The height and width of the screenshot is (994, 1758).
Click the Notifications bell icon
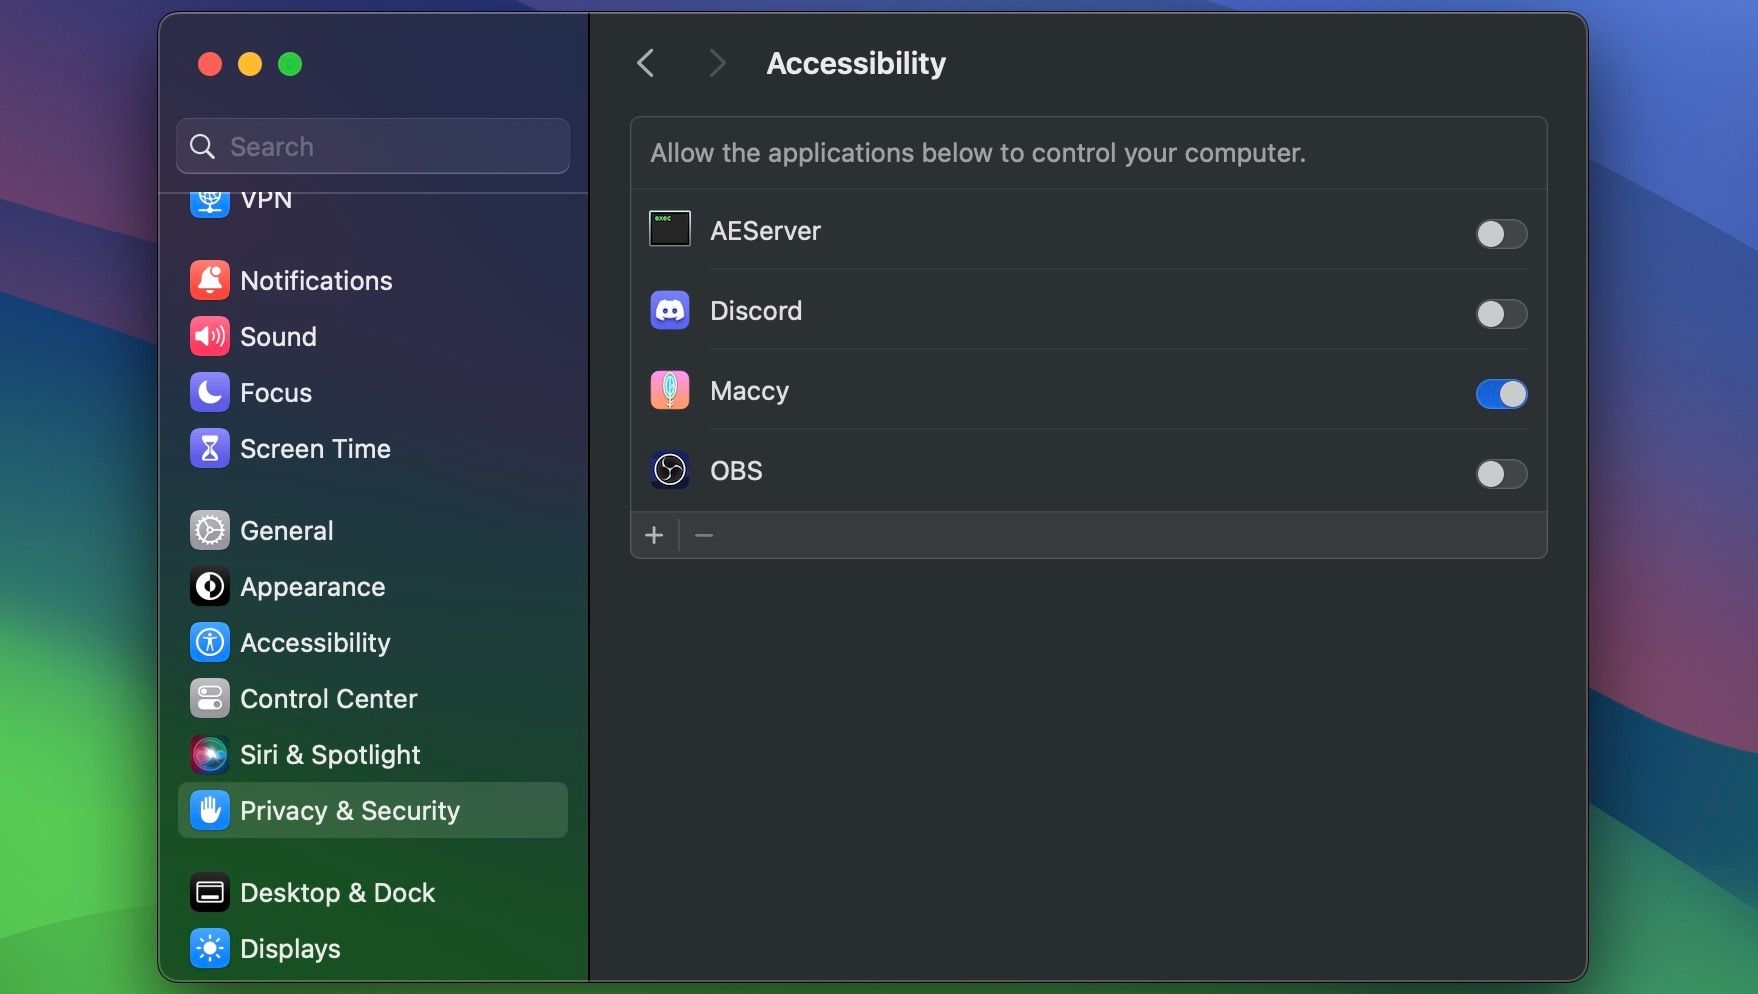point(209,280)
